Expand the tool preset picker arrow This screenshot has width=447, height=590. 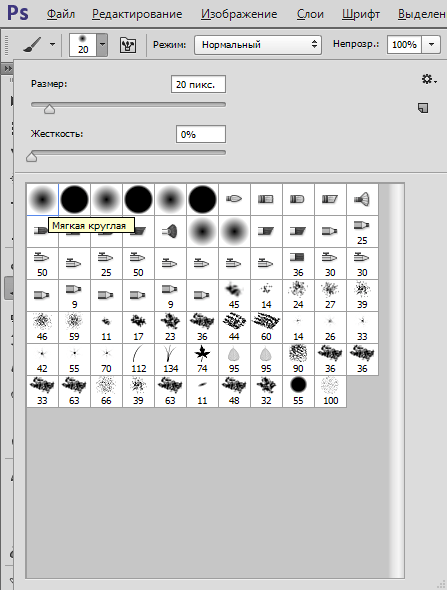click(52, 44)
